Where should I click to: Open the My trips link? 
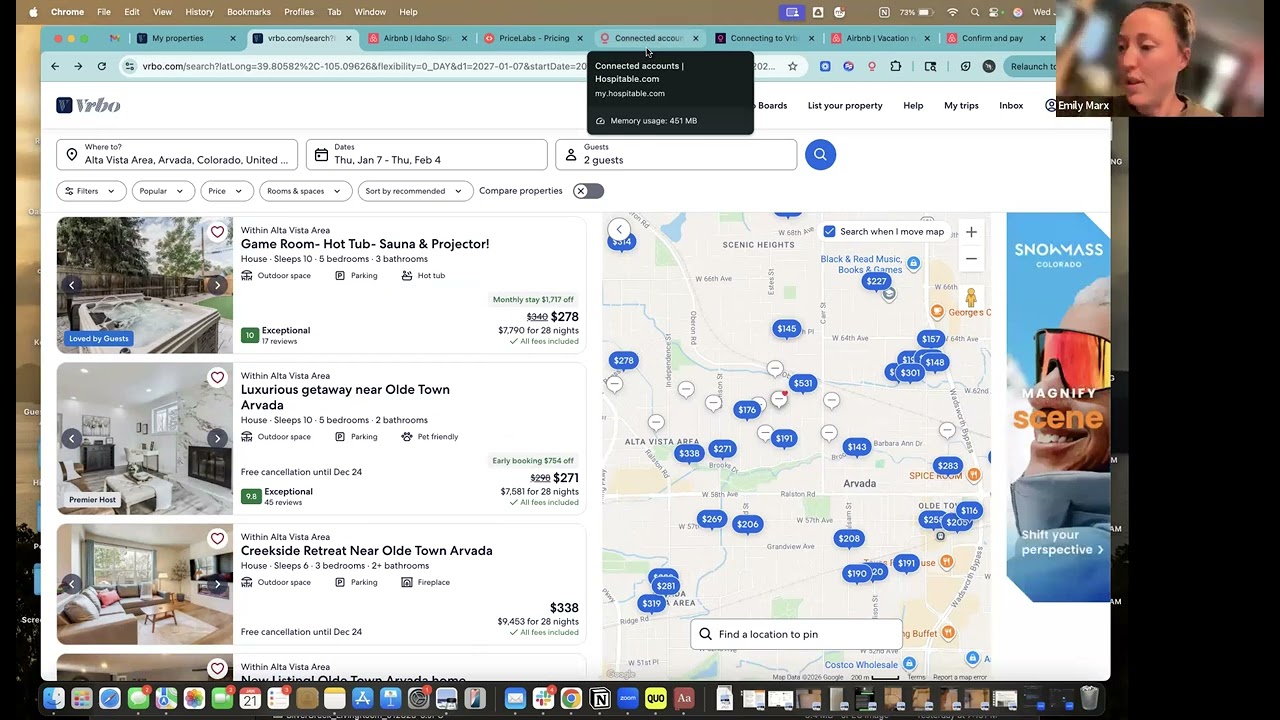[x=961, y=106]
